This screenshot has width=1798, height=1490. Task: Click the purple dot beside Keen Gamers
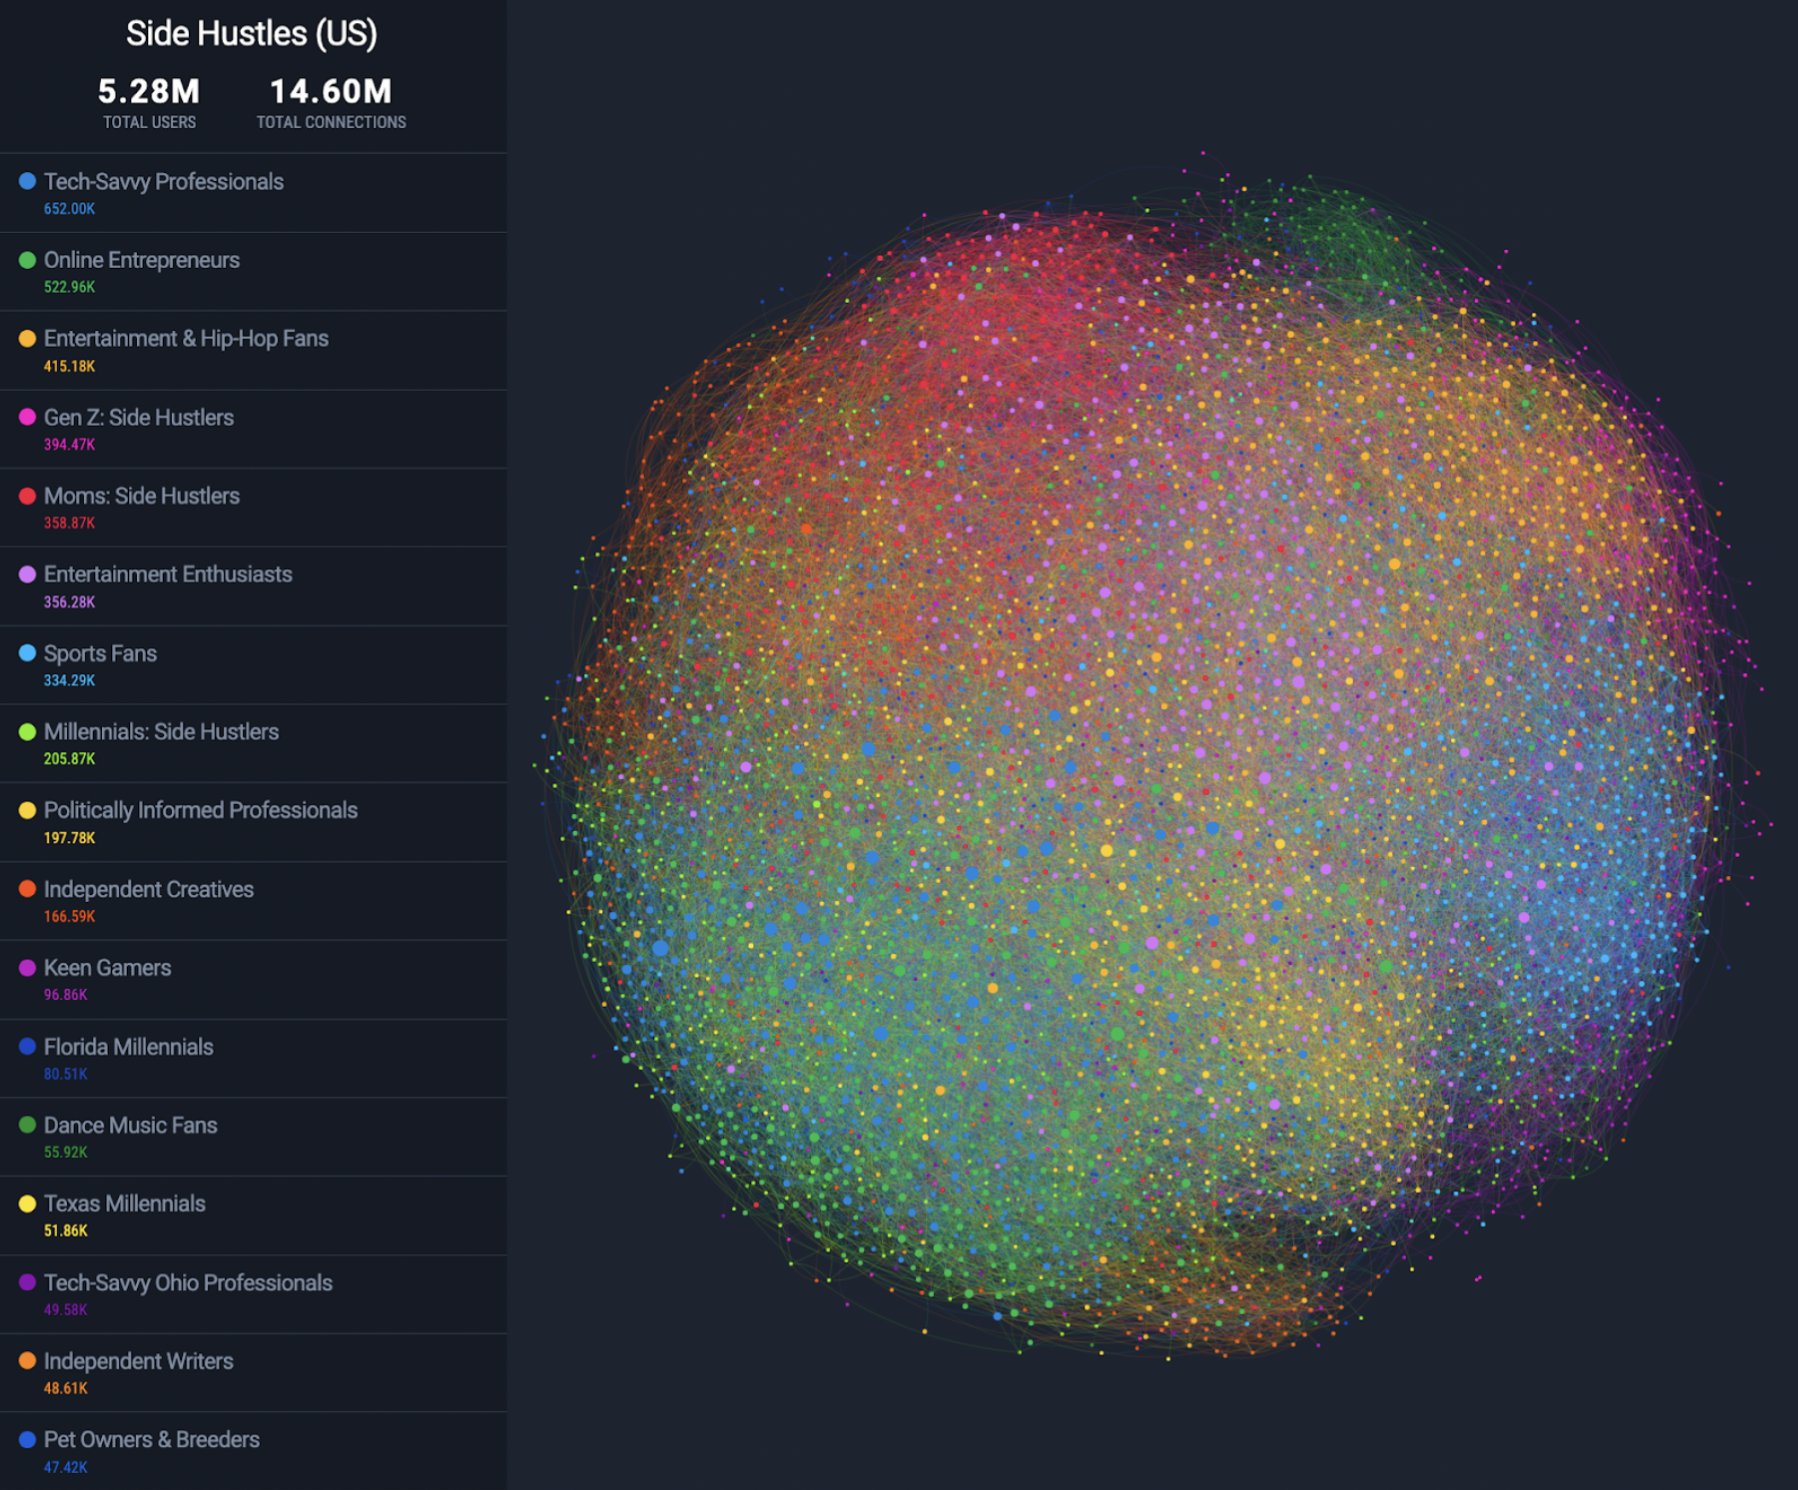(27, 968)
